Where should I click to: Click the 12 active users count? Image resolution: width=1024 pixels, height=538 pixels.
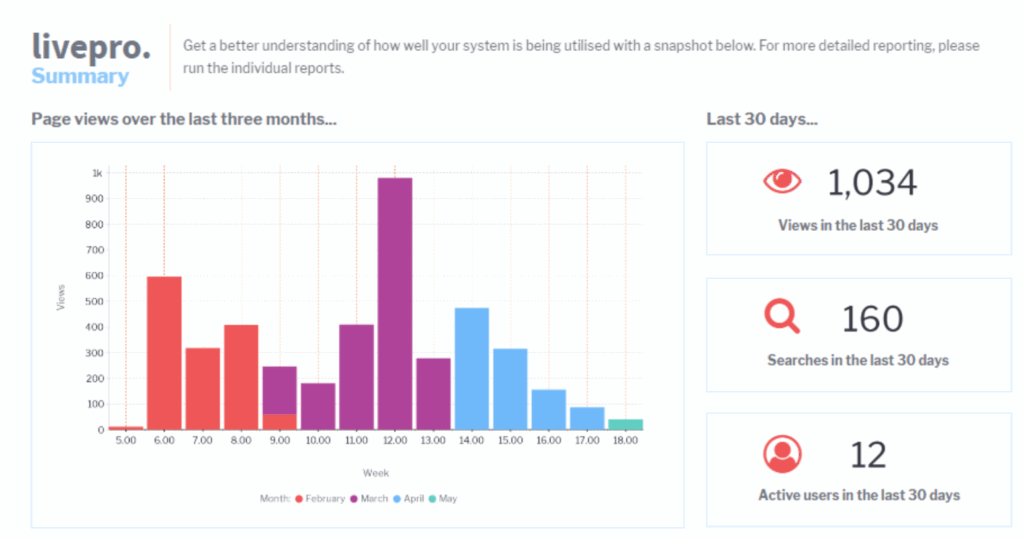click(x=868, y=455)
